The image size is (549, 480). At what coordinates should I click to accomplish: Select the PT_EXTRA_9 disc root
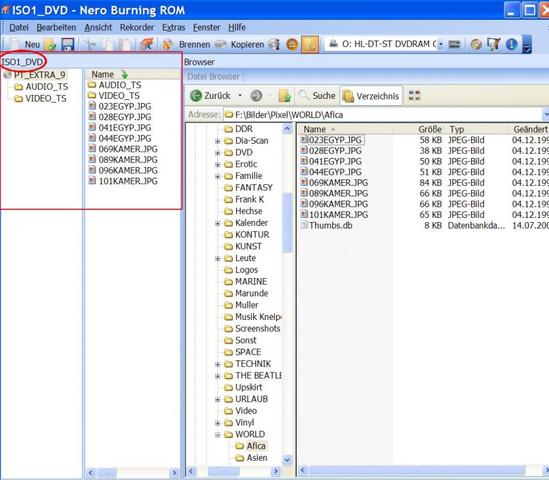[35, 75]
